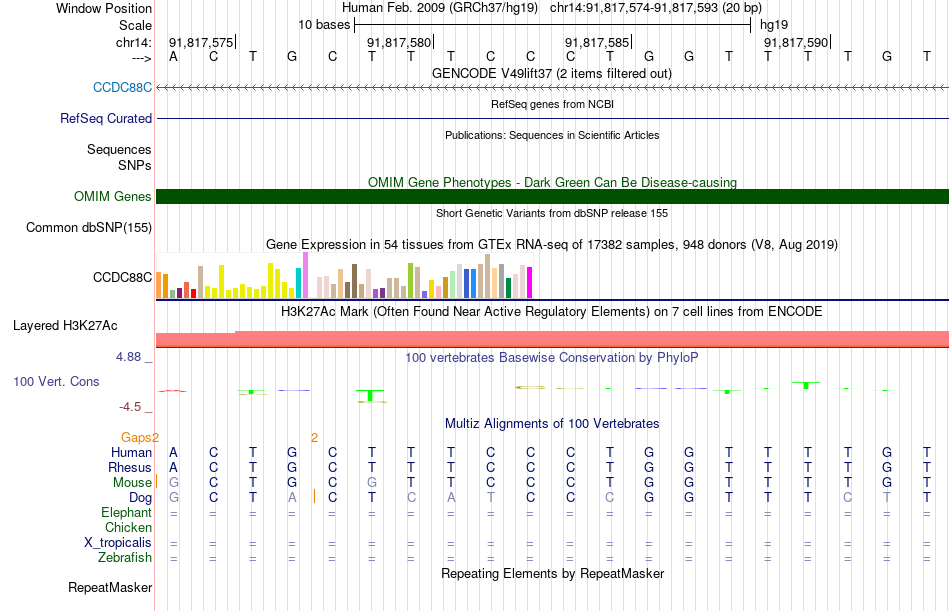Click the -4.5 conservation scale minimum

(x=130, y=406)
